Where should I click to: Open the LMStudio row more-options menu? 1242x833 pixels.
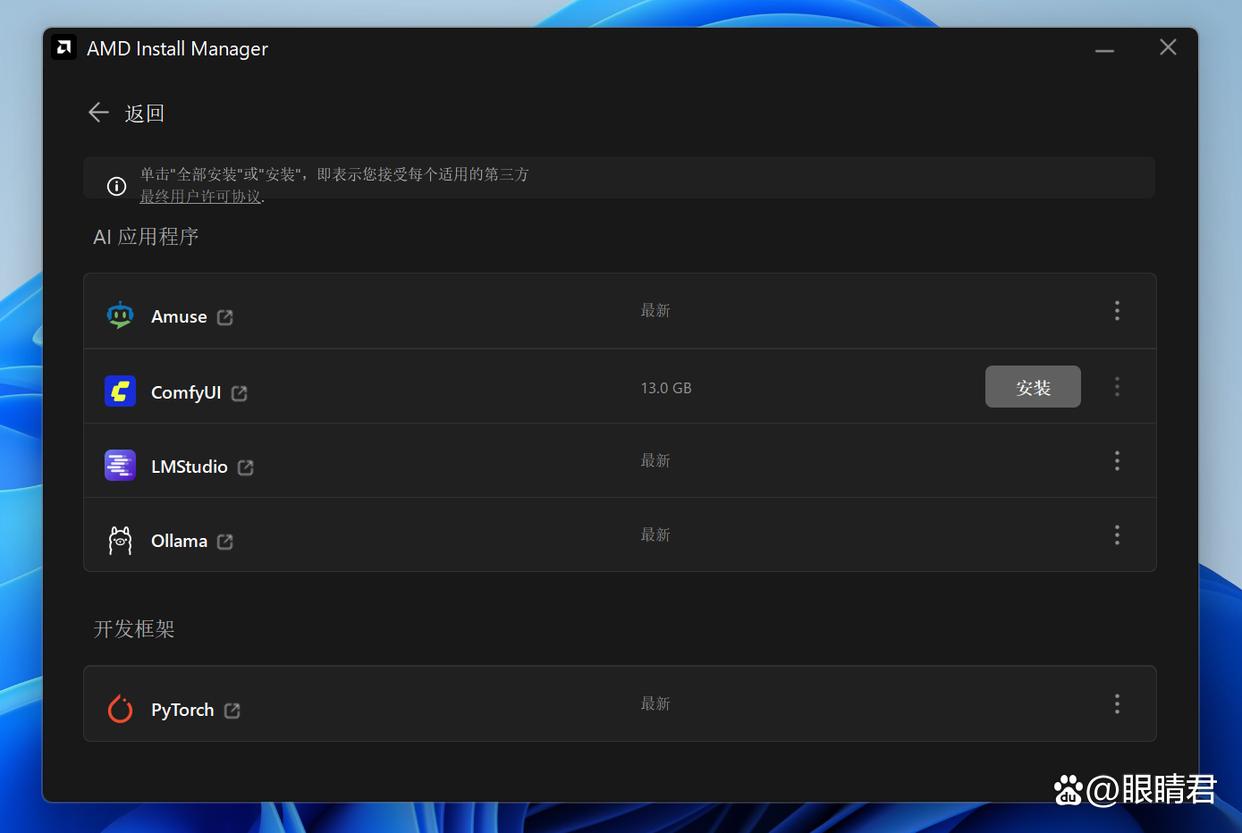[1117, 460]
